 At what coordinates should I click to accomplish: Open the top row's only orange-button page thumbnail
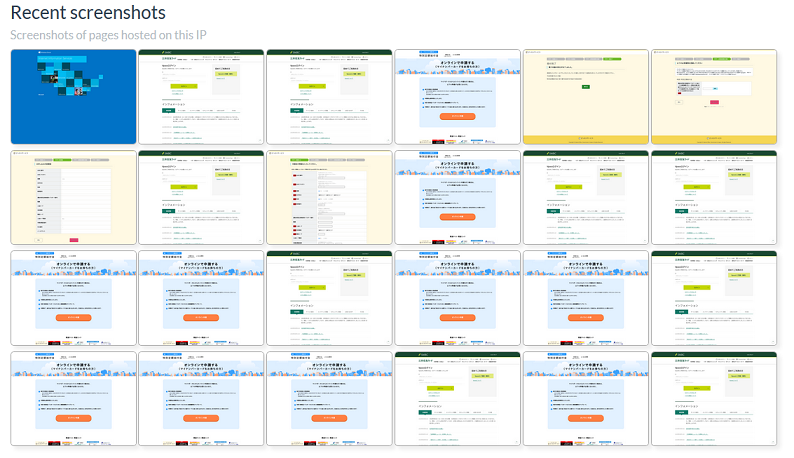[x=458, y=97]
